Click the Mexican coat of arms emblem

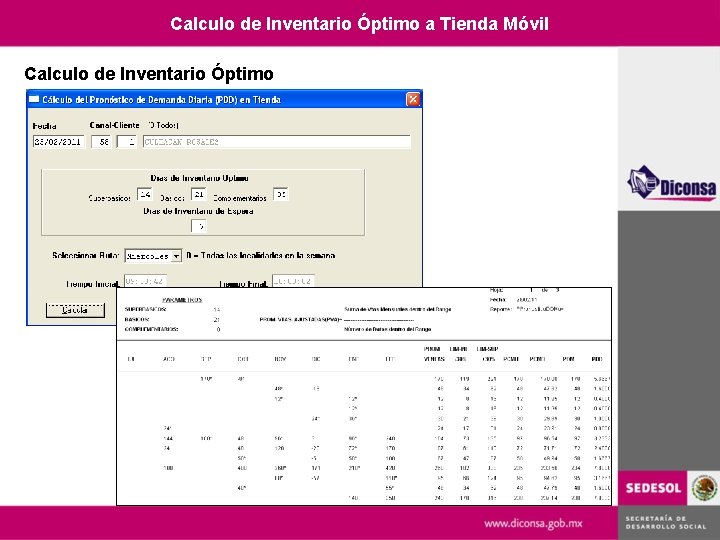tap(704, 488)
